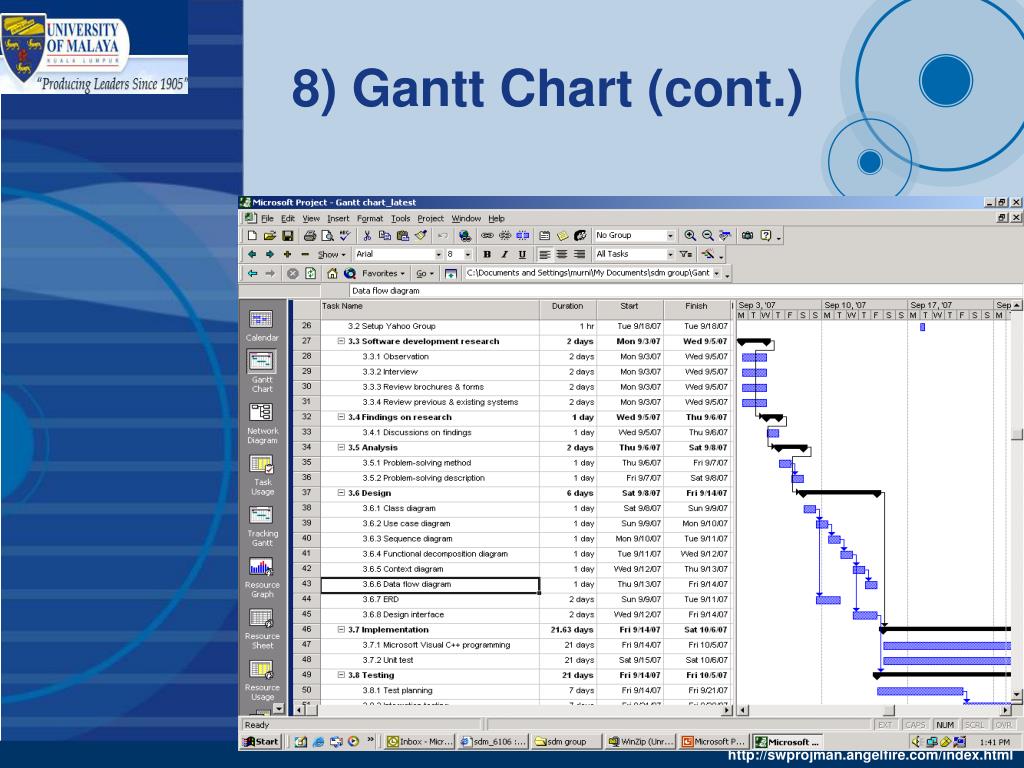Toggle Italic formatting
This screenshot has height=768, width=1024.
(x=504, y=254)
